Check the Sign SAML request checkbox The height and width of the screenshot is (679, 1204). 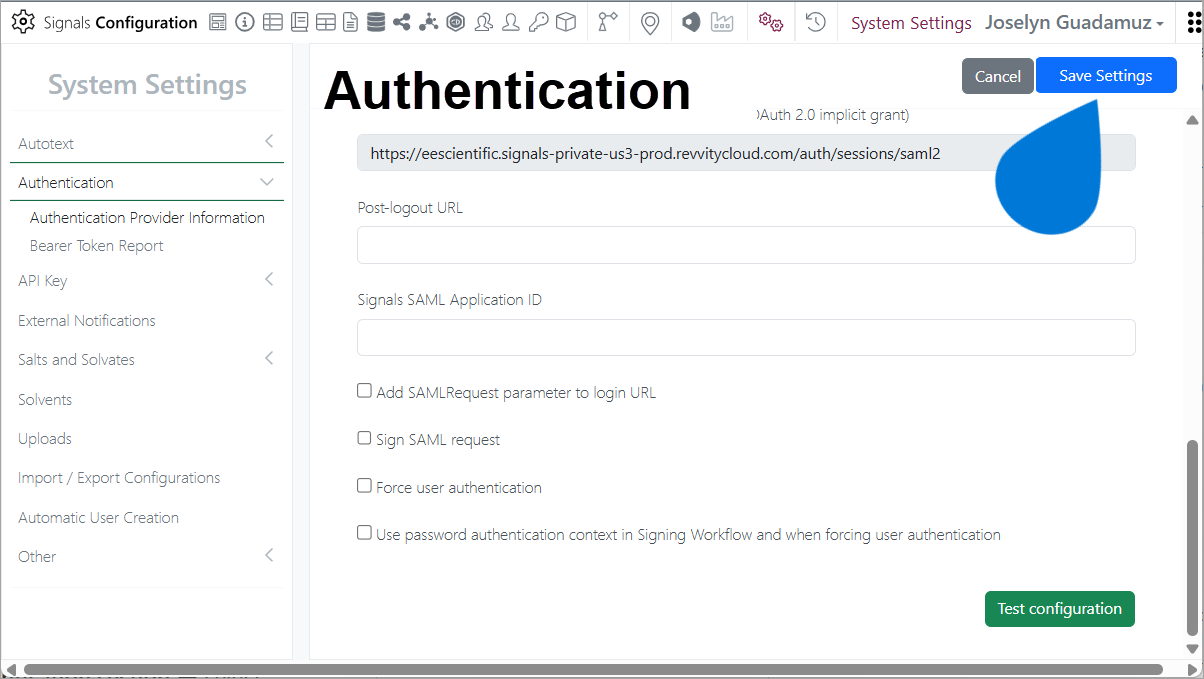pos(365,438)
